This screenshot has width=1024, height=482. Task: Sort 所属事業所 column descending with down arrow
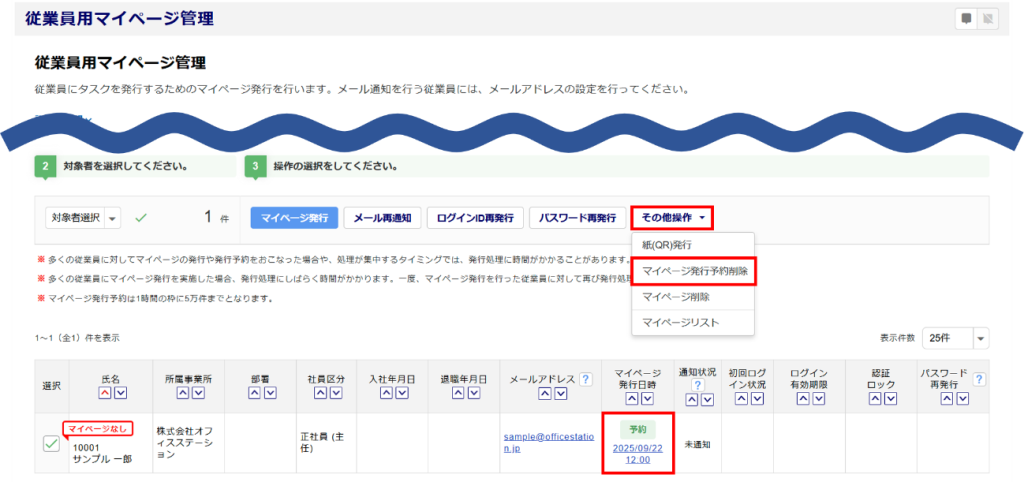pos(196,394)
